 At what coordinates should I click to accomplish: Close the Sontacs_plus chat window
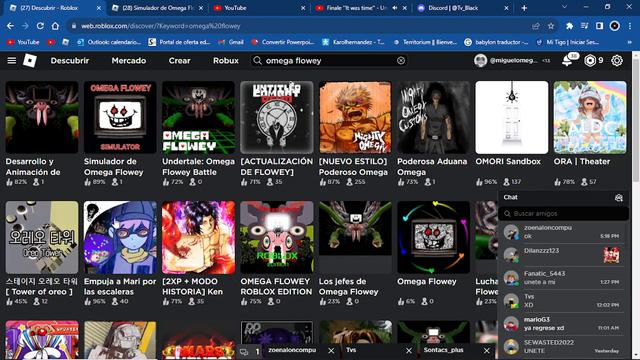(x=487, y=351)
